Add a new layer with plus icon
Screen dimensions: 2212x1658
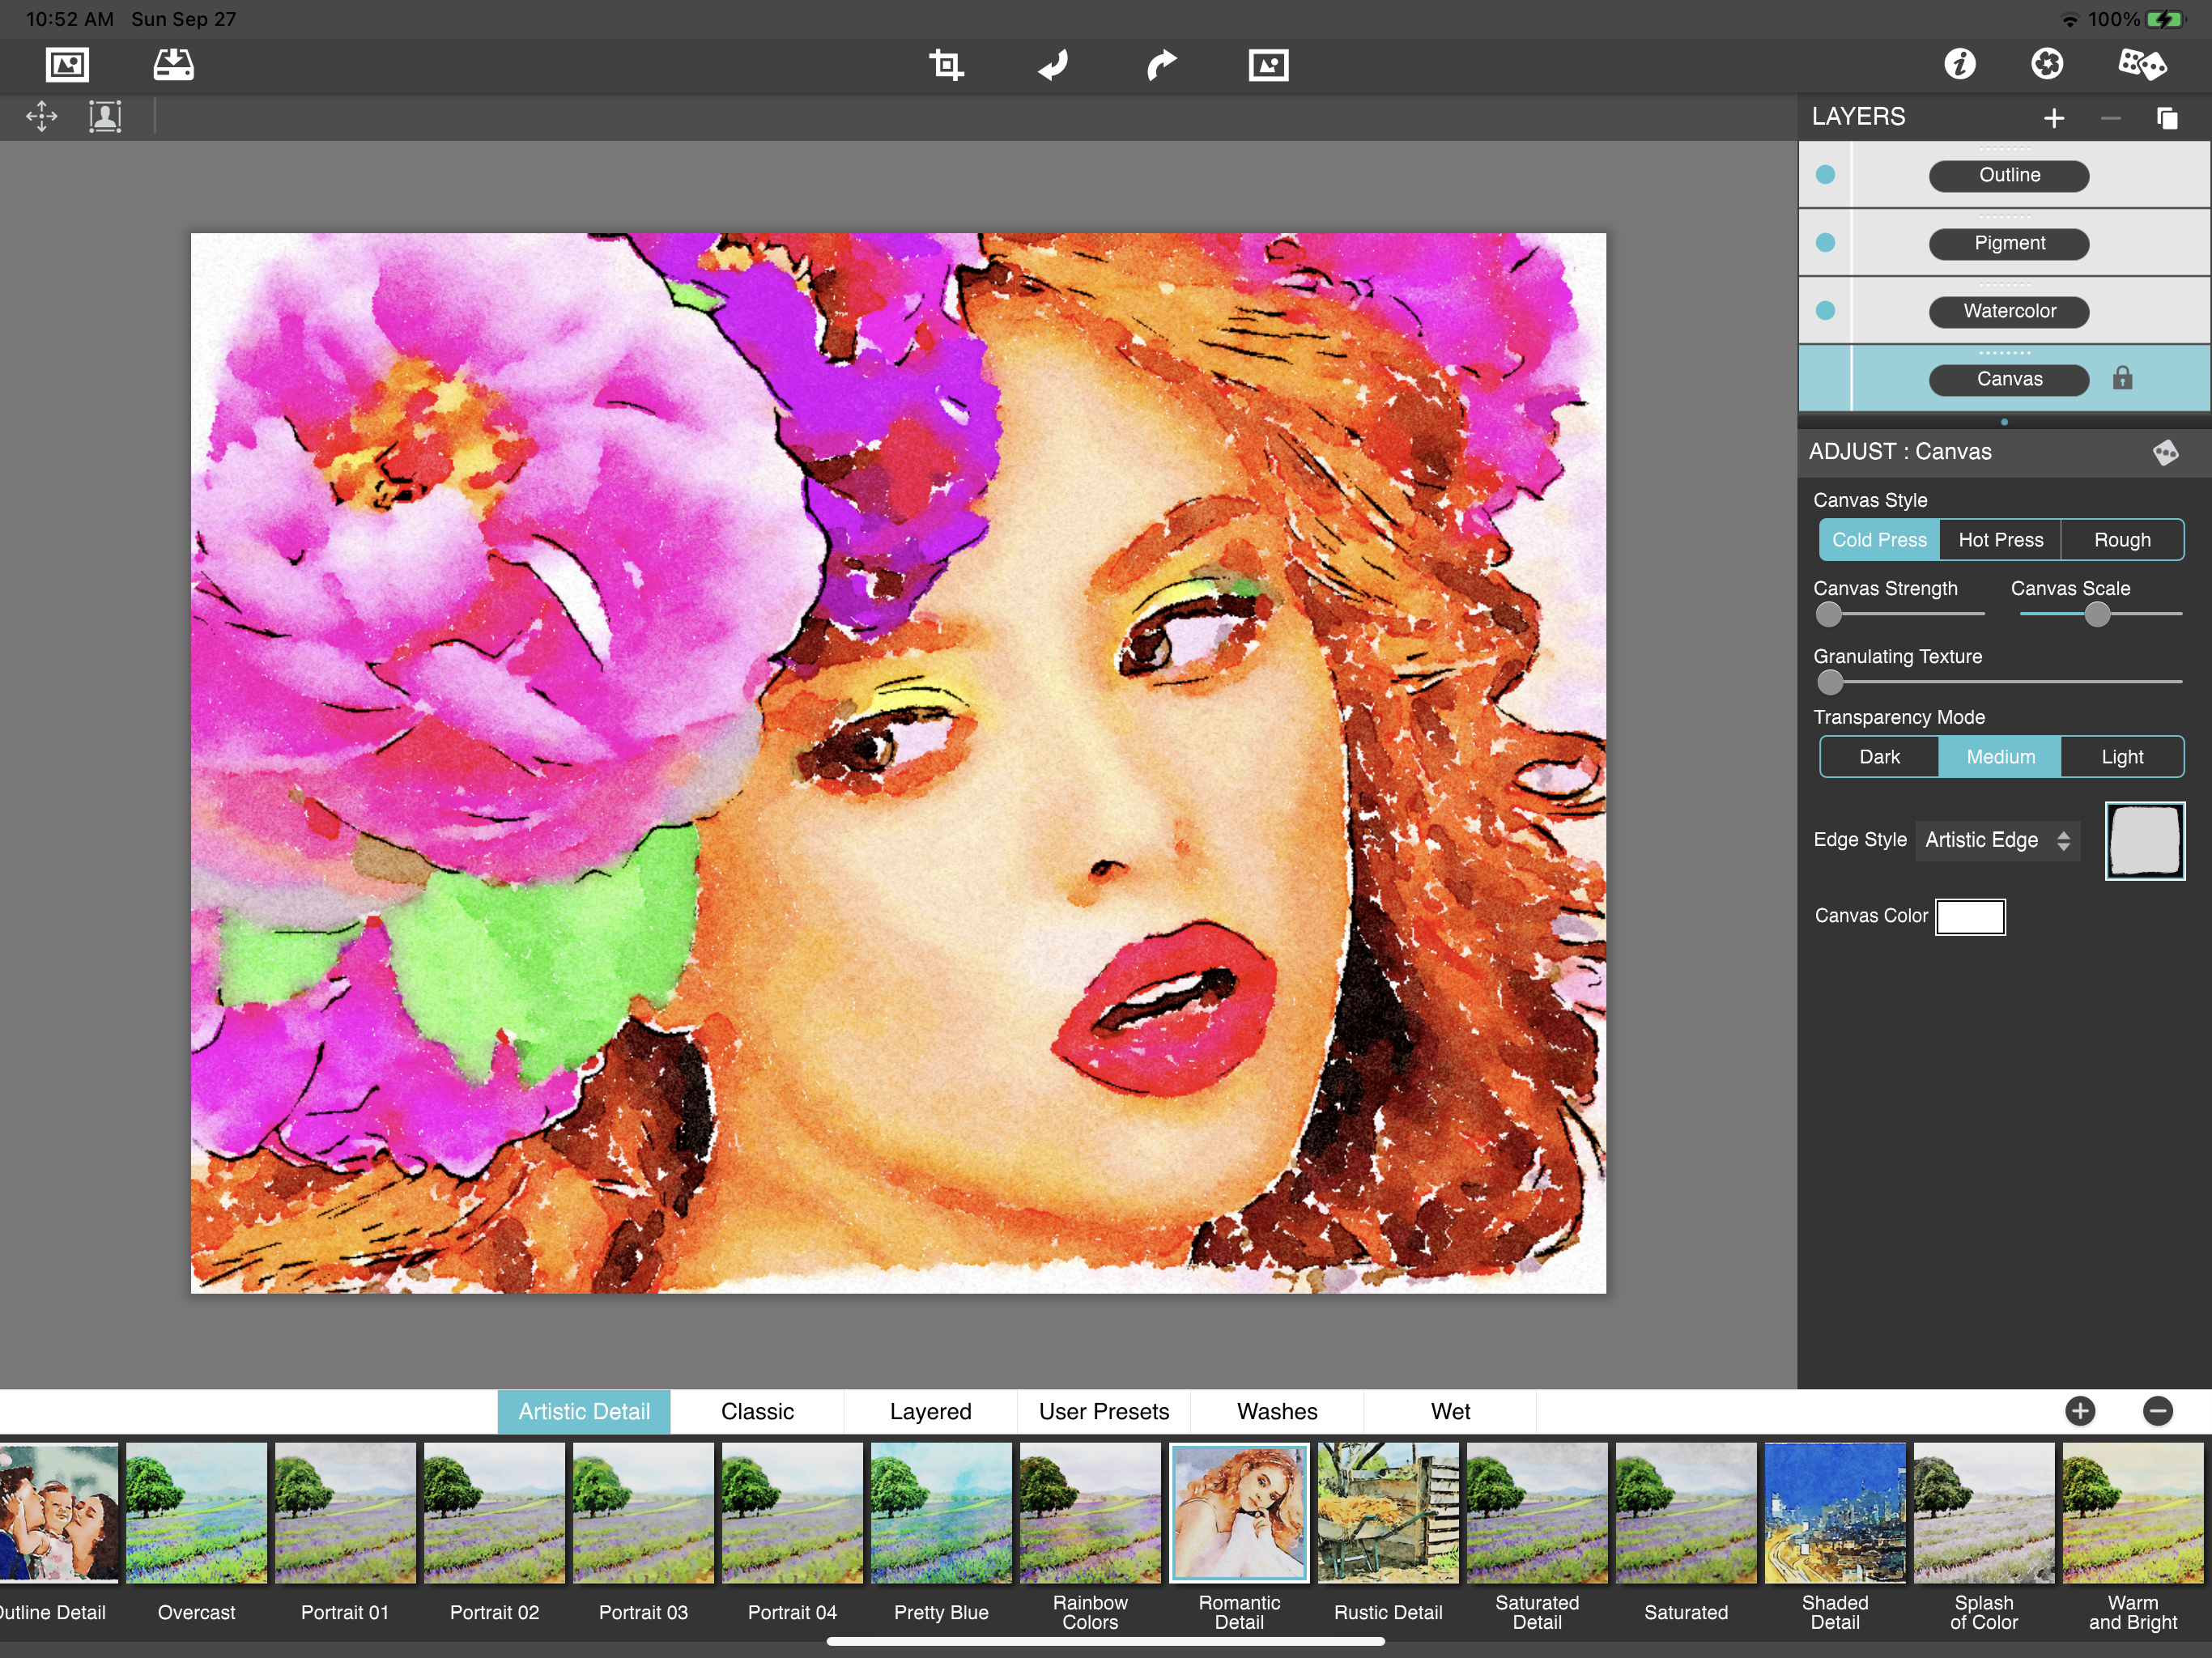pyautogui.click(x=2053, y=118)
